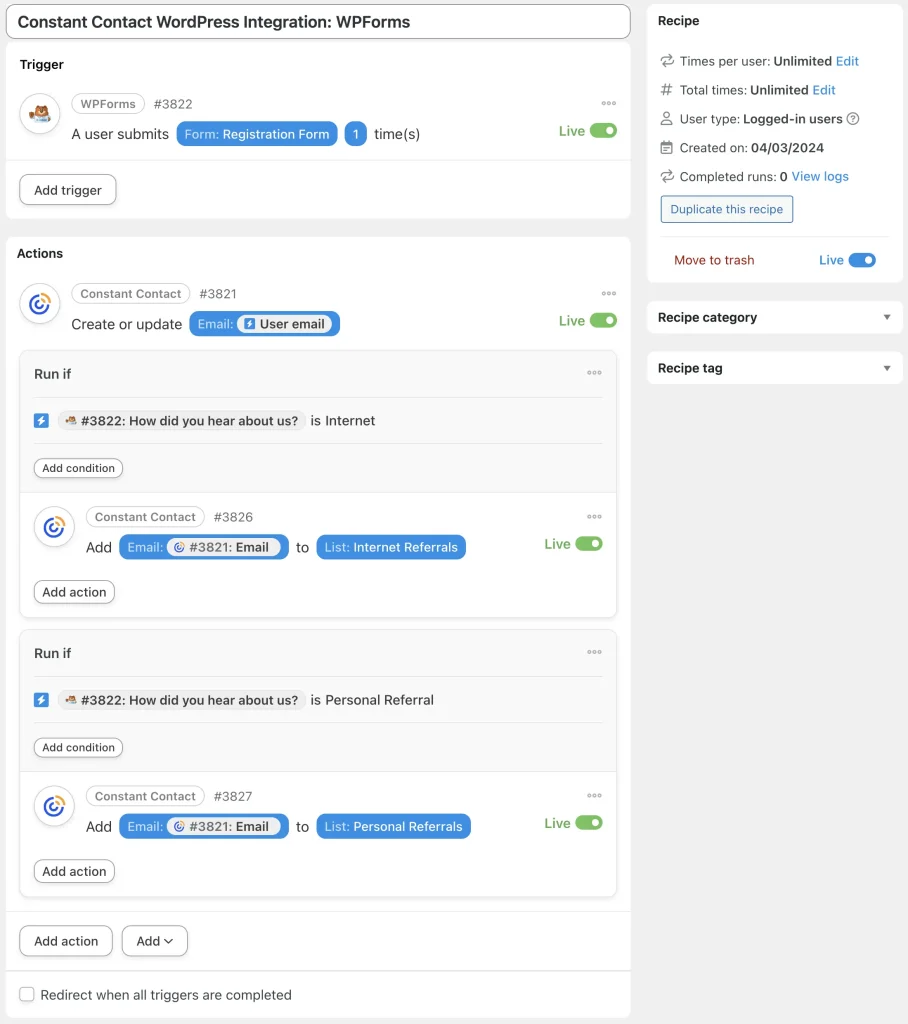
Task: Click the Duplicate this recipe button
Action: click(726, 209)
